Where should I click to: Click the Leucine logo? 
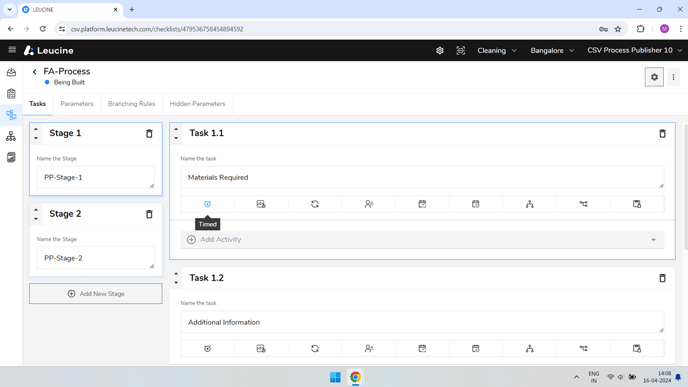tap(49, 50)
